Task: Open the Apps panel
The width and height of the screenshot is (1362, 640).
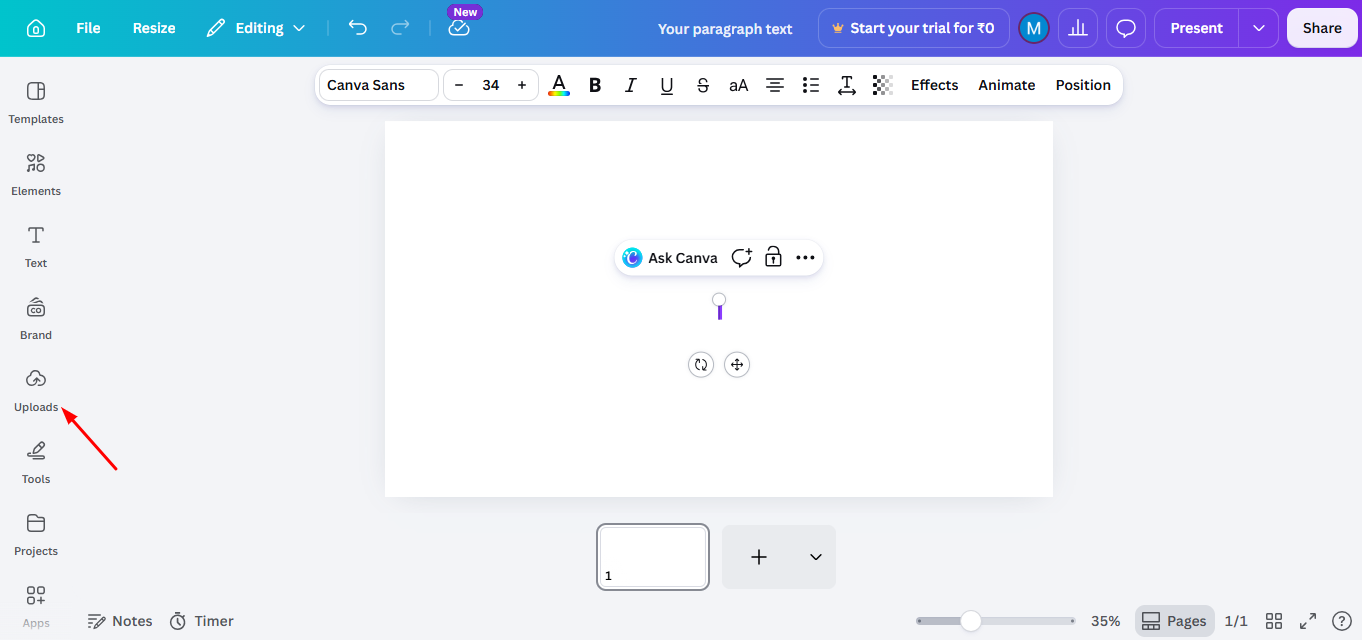Action: pos(36,607)
